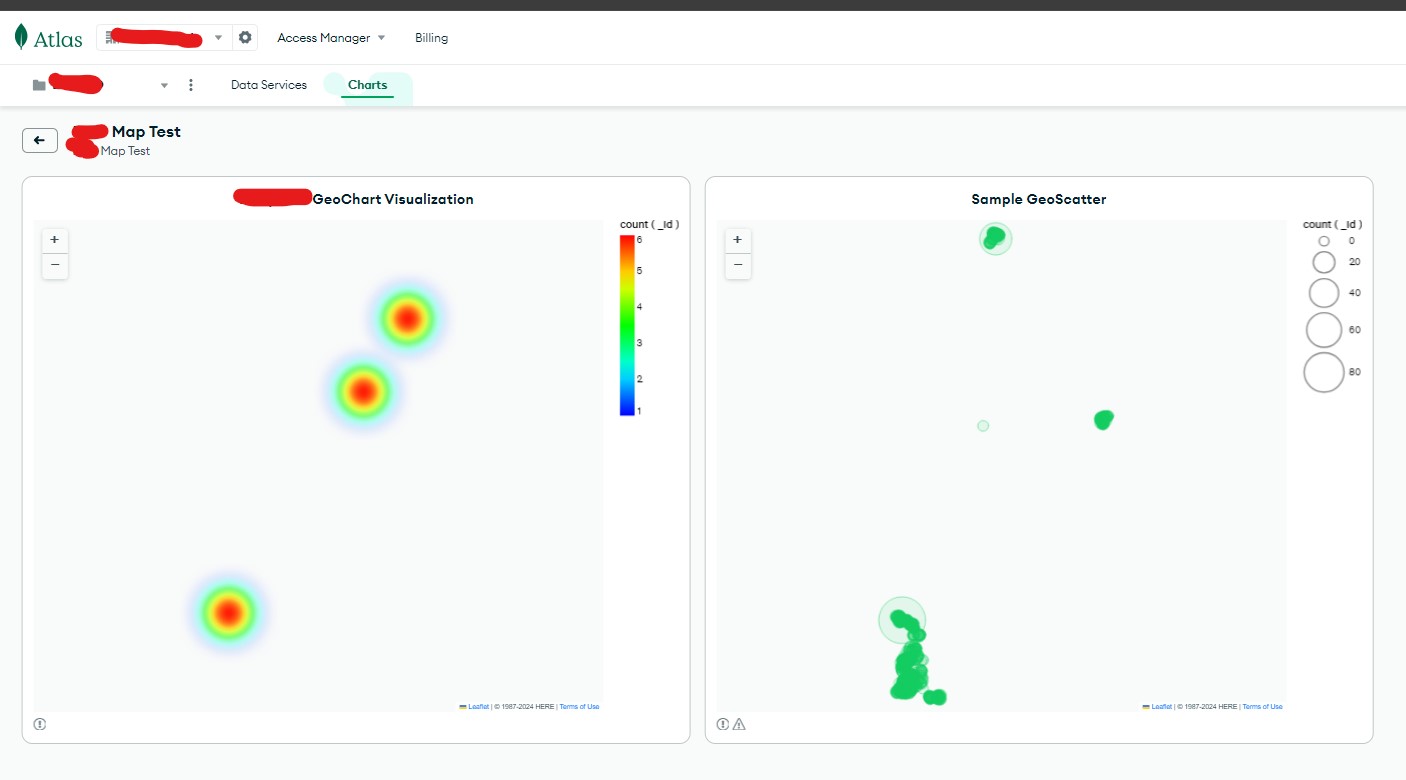The width and height of the screenshot is (1406, 780).
Task: Click warning triangle icon below Sample GeoScatter
Action: point(739,724)
